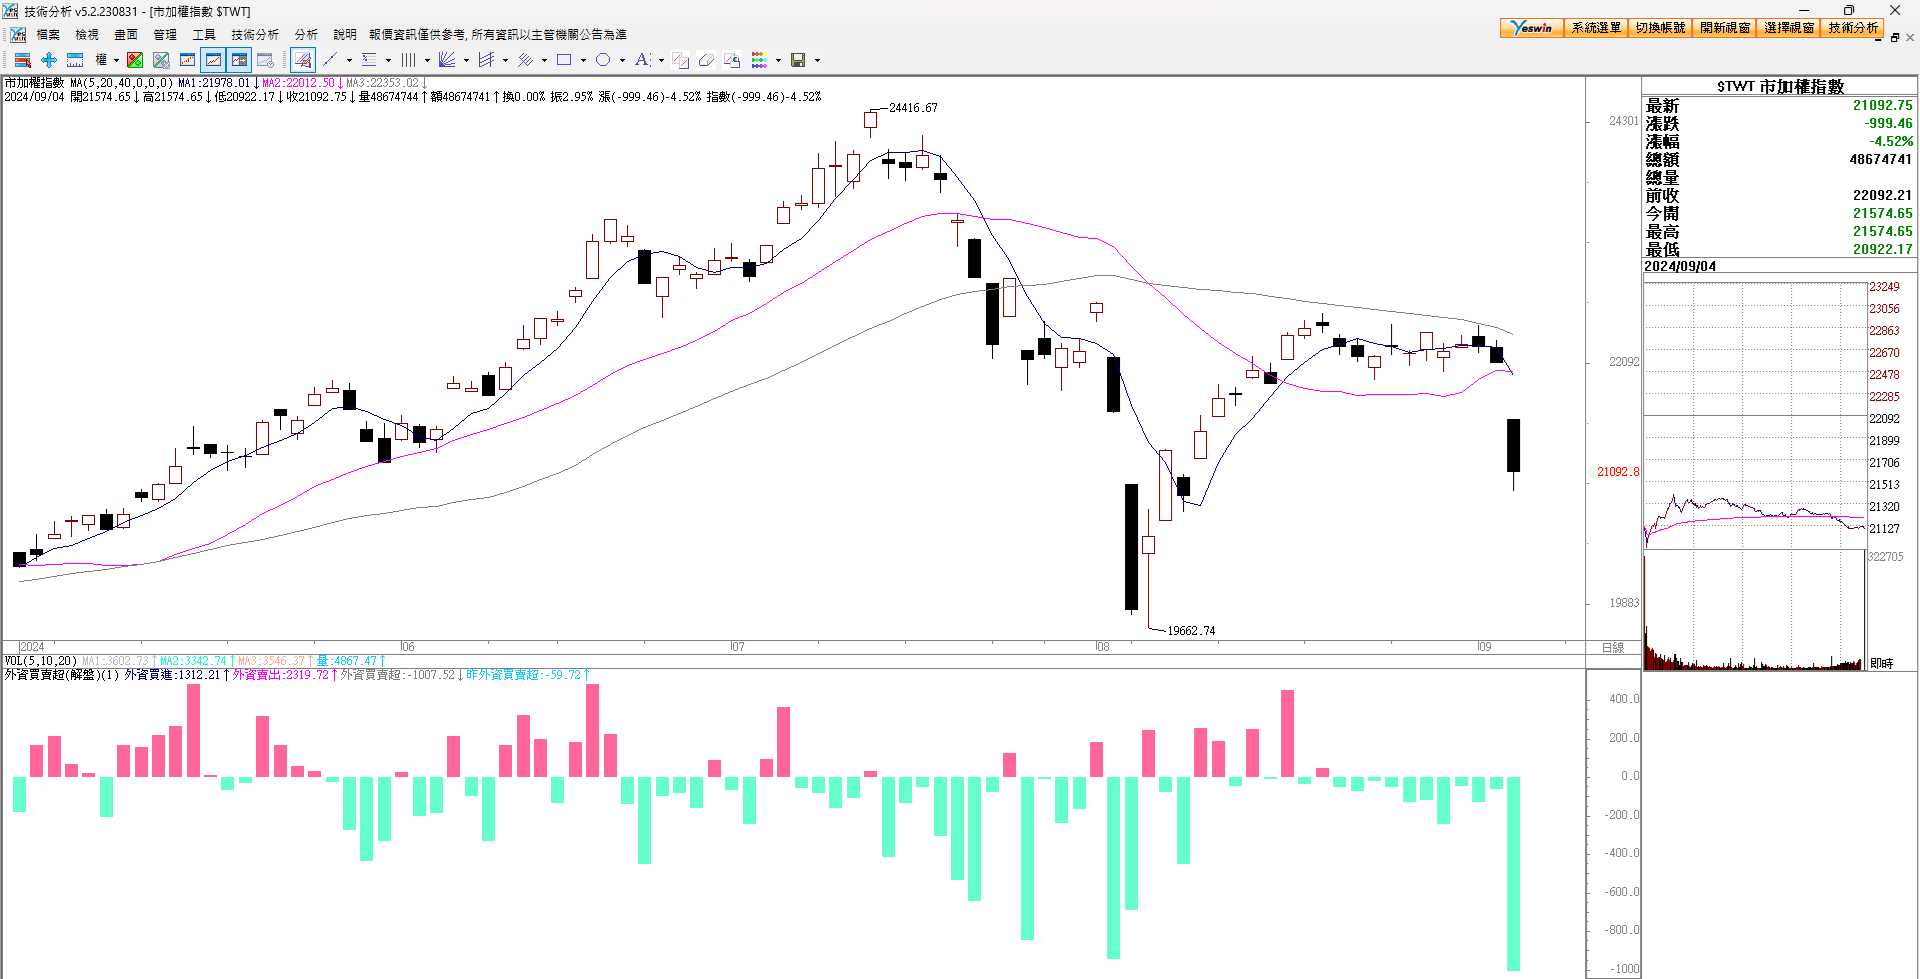Select the rectangle drawing tool
Image resolution: width=1920 pixels, height=979 pixels.
point(564,60)
